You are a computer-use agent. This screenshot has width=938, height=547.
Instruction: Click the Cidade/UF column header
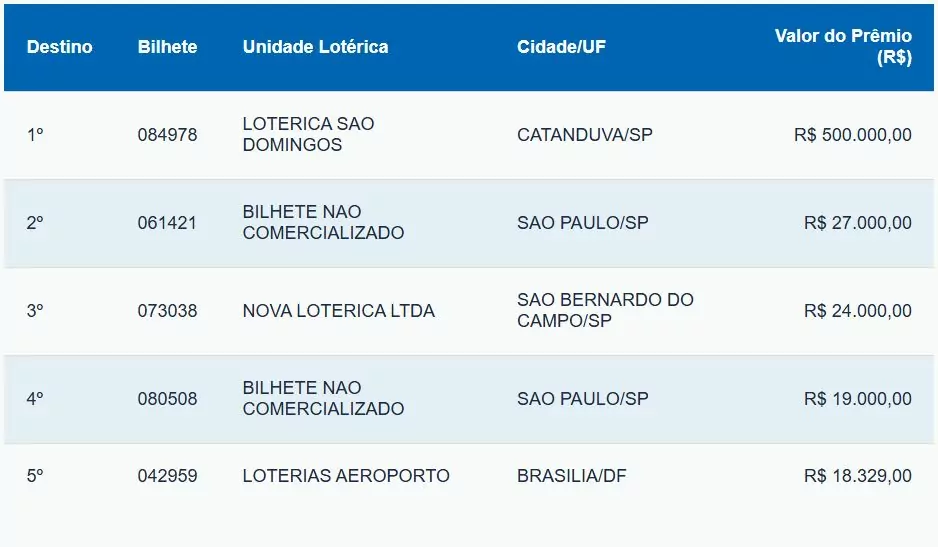pos(561,47)
